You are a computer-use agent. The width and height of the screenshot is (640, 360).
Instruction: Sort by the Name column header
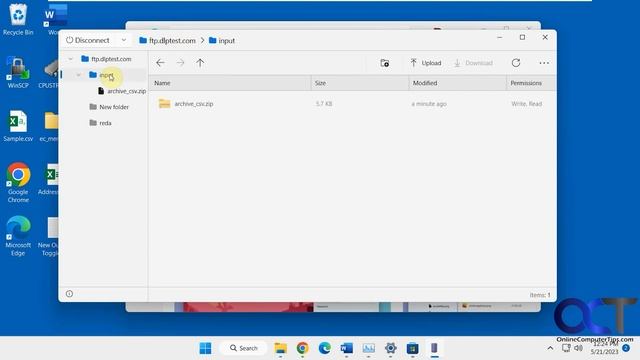229,83
